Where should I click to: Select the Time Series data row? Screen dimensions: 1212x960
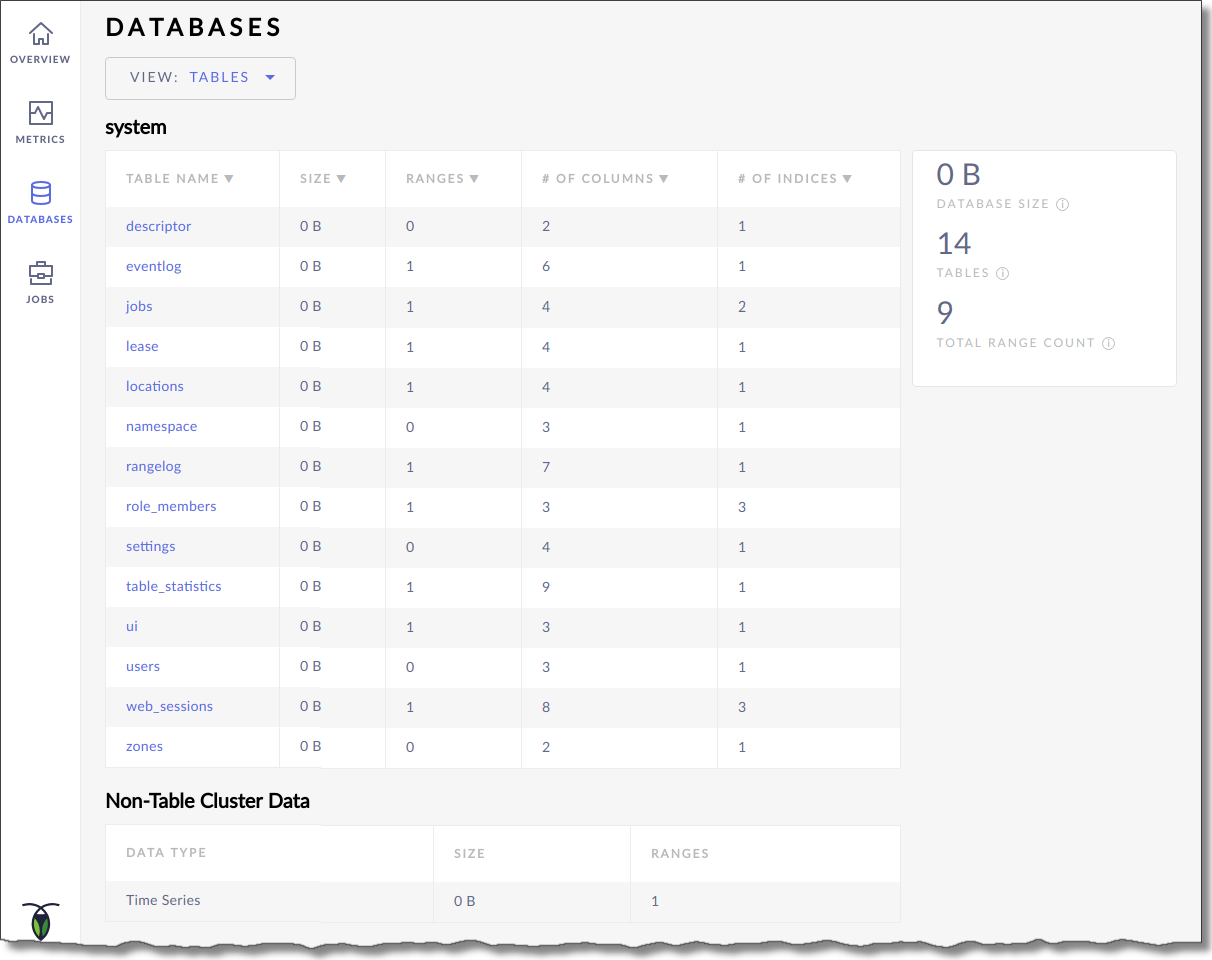[x=163, y=900]
